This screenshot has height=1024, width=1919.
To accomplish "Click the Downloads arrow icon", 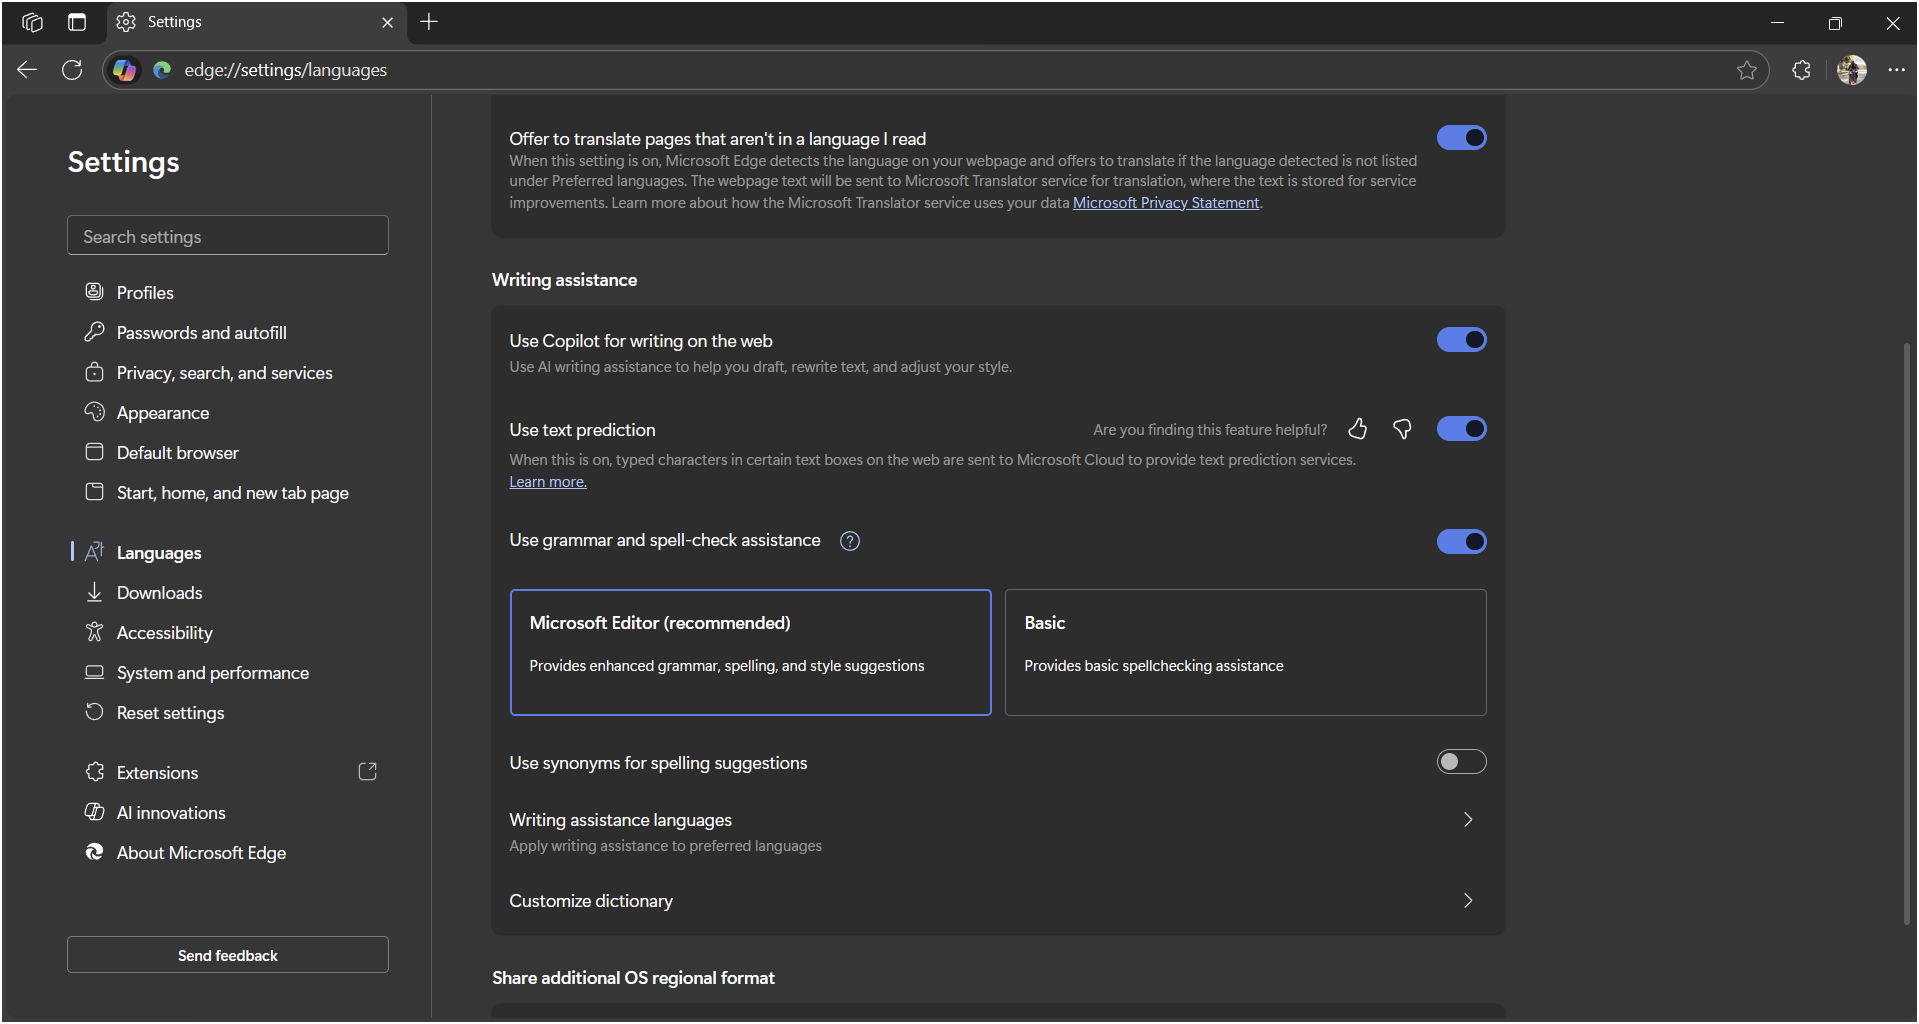I will (x=94, y=591).
